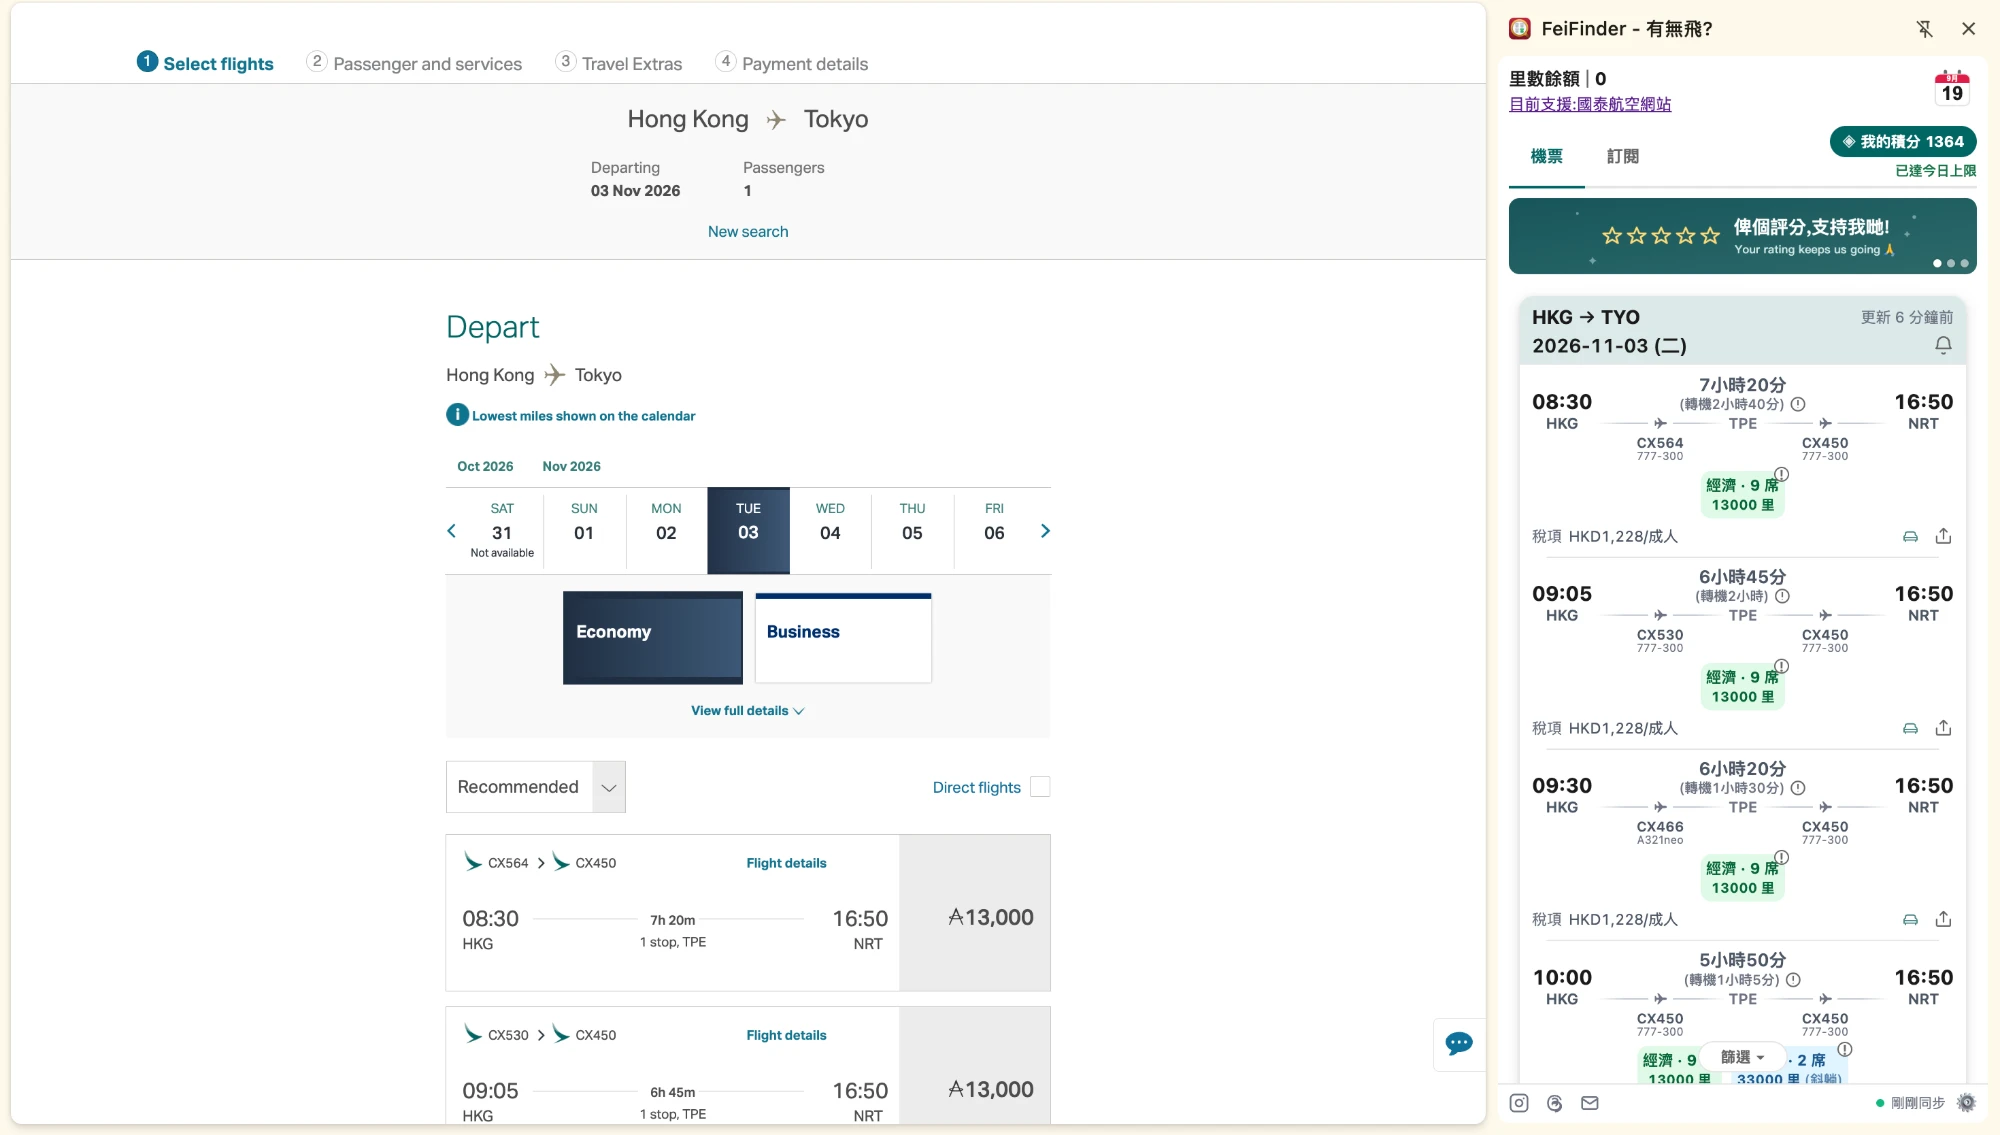Click the New search link

click(x=748, y=232)
